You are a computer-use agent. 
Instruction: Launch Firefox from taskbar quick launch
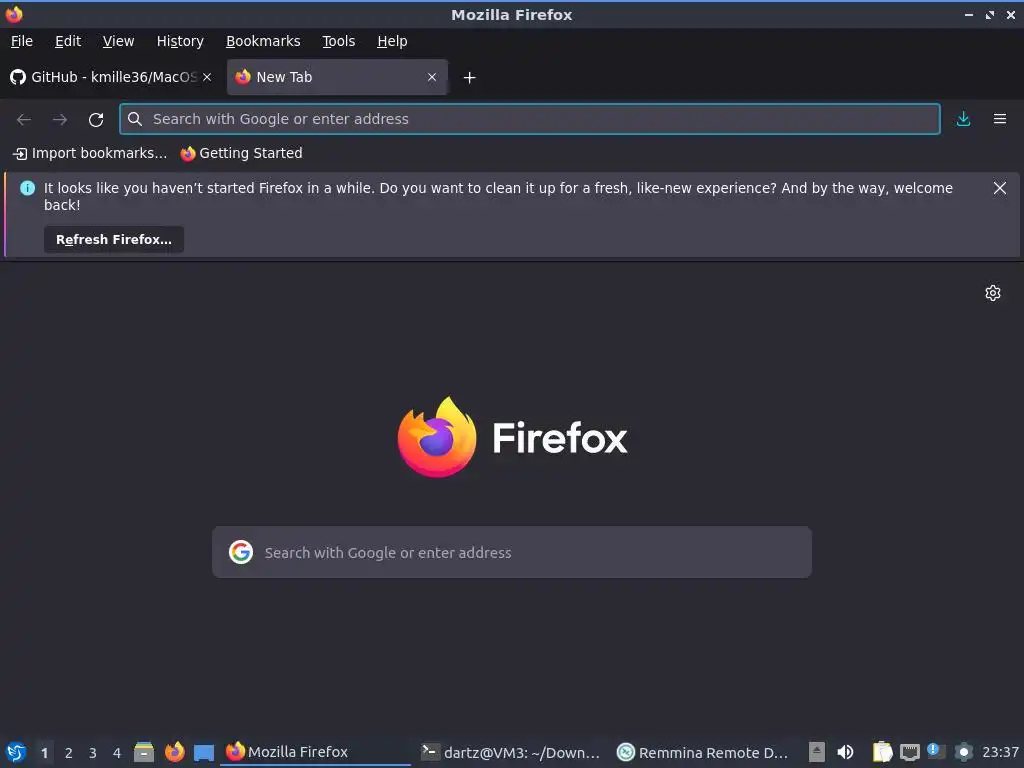coord(174,752)
